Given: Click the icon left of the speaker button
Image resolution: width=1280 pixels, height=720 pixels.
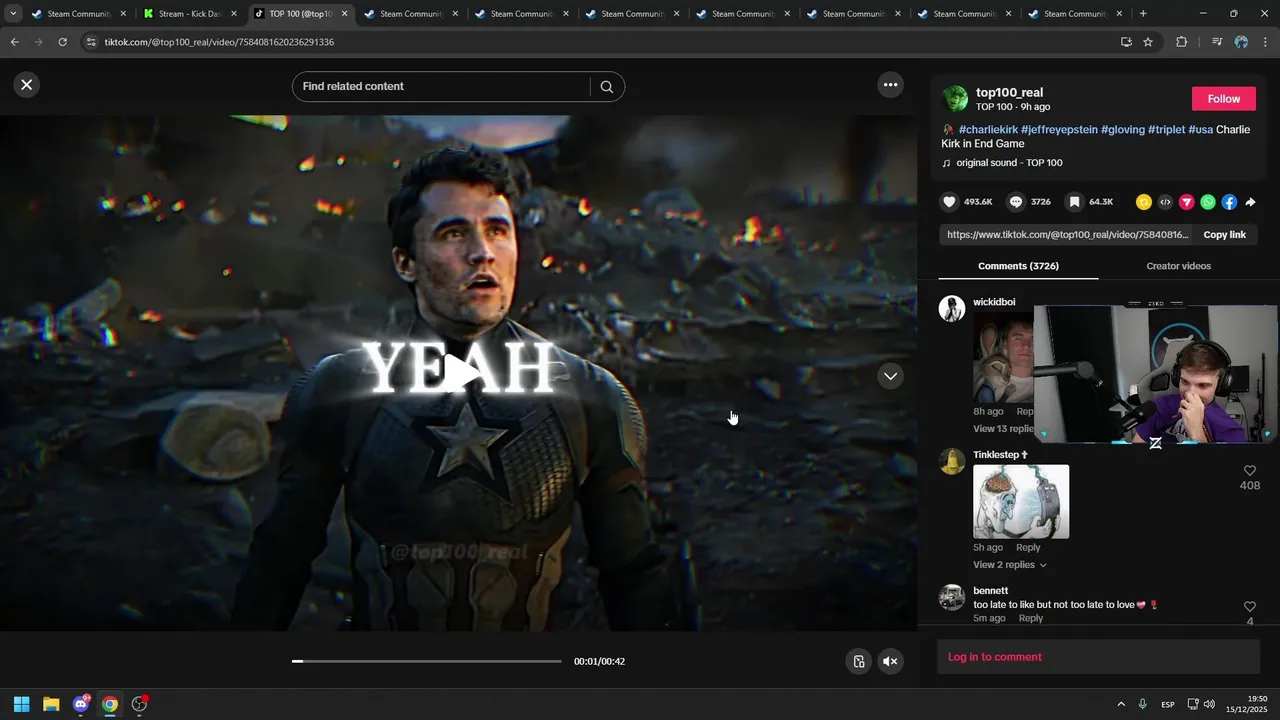Looking at the screenshot, I should pyautogui.click(x=858, y=661).
